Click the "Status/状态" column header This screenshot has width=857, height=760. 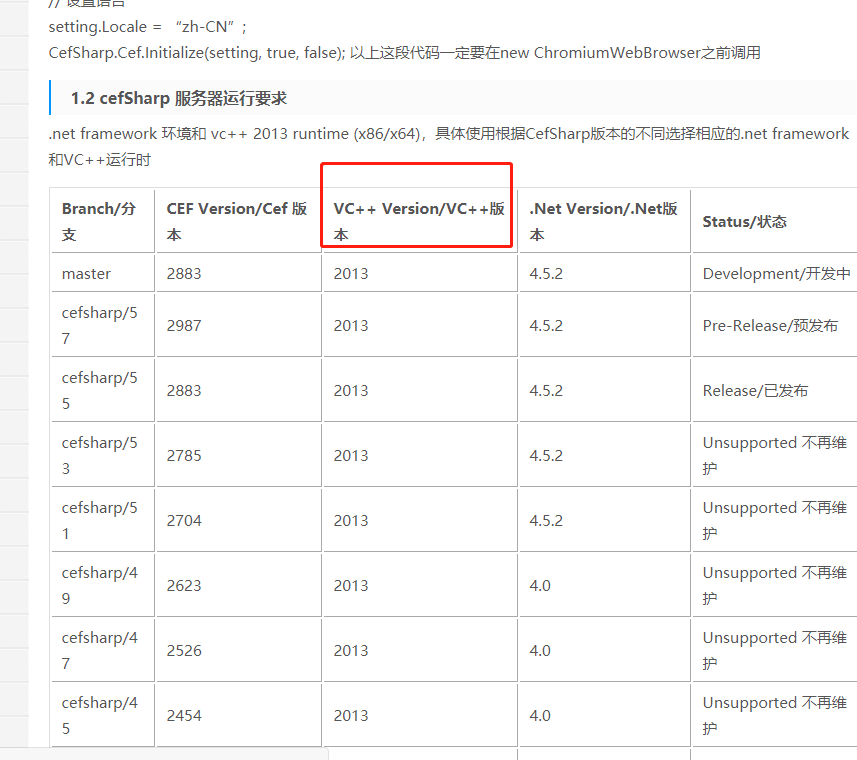pos(774,221)
